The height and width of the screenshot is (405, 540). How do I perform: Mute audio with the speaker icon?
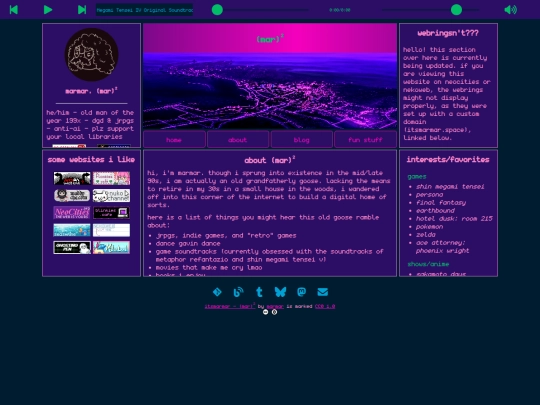coord(510,10)
